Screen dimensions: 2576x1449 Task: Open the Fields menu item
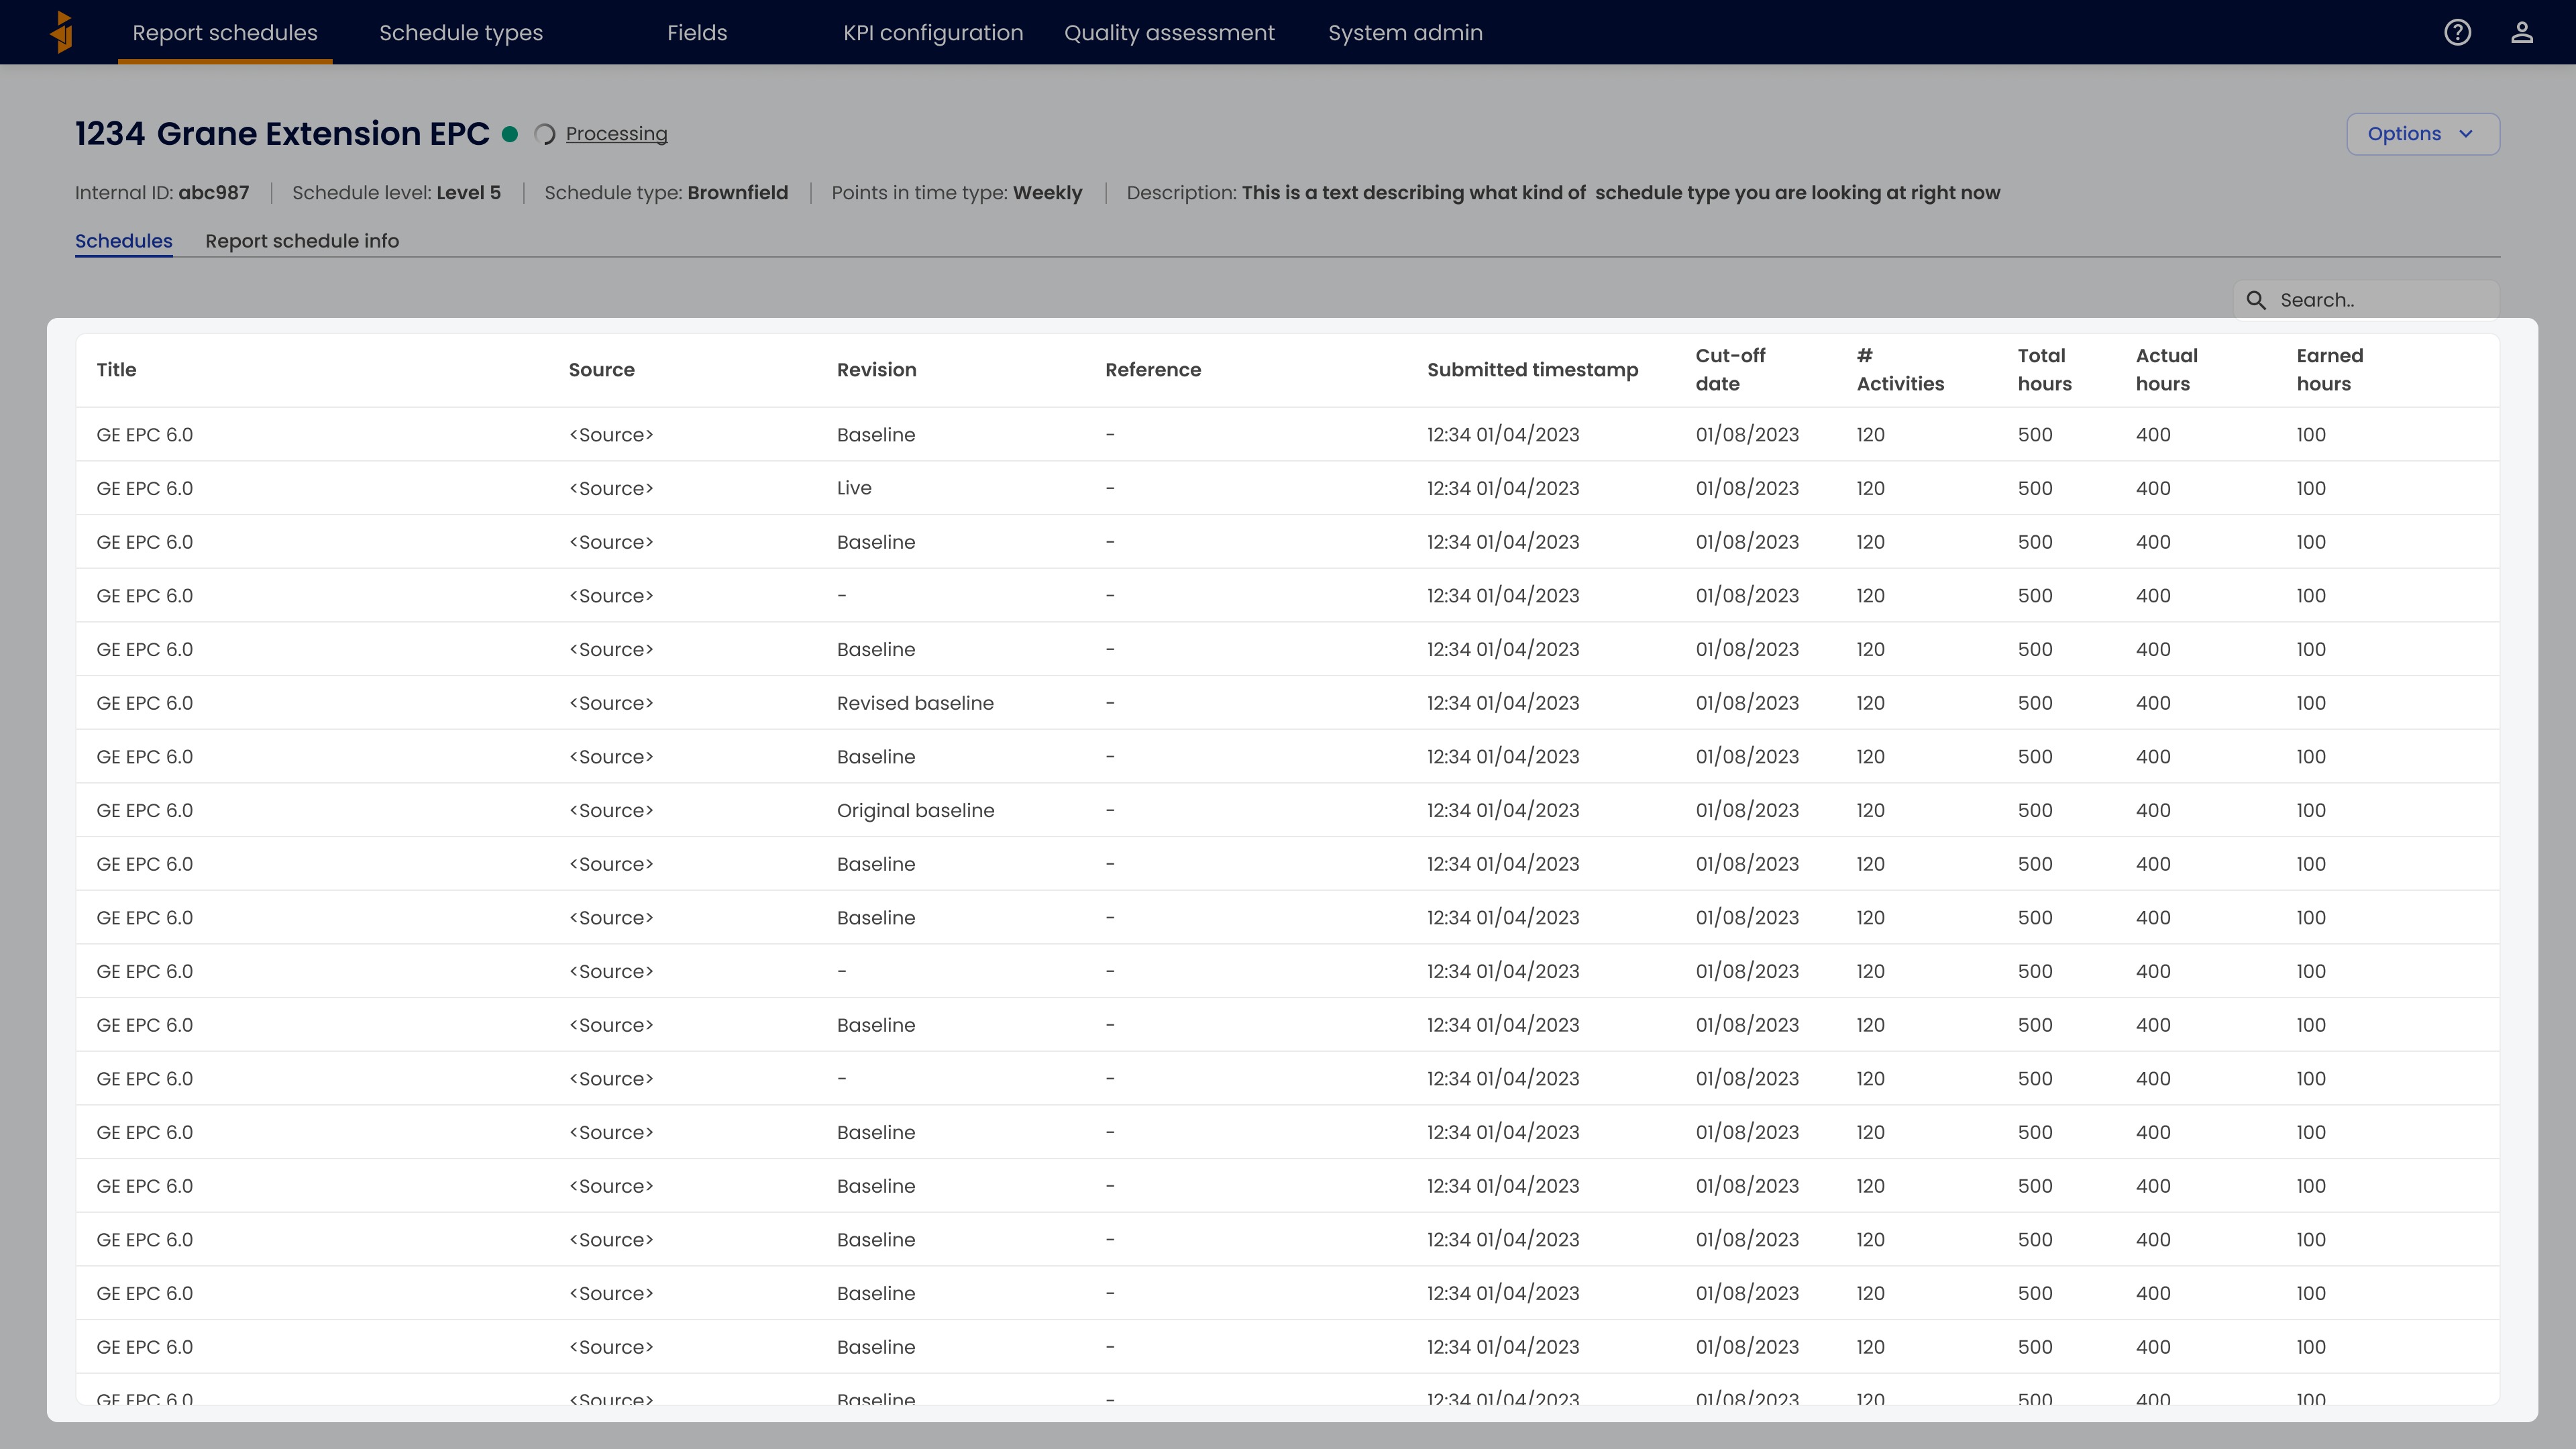[x=697, y=32]
